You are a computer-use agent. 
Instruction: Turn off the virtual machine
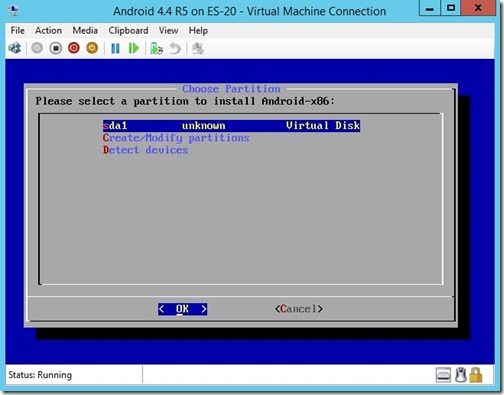point(56,48)
